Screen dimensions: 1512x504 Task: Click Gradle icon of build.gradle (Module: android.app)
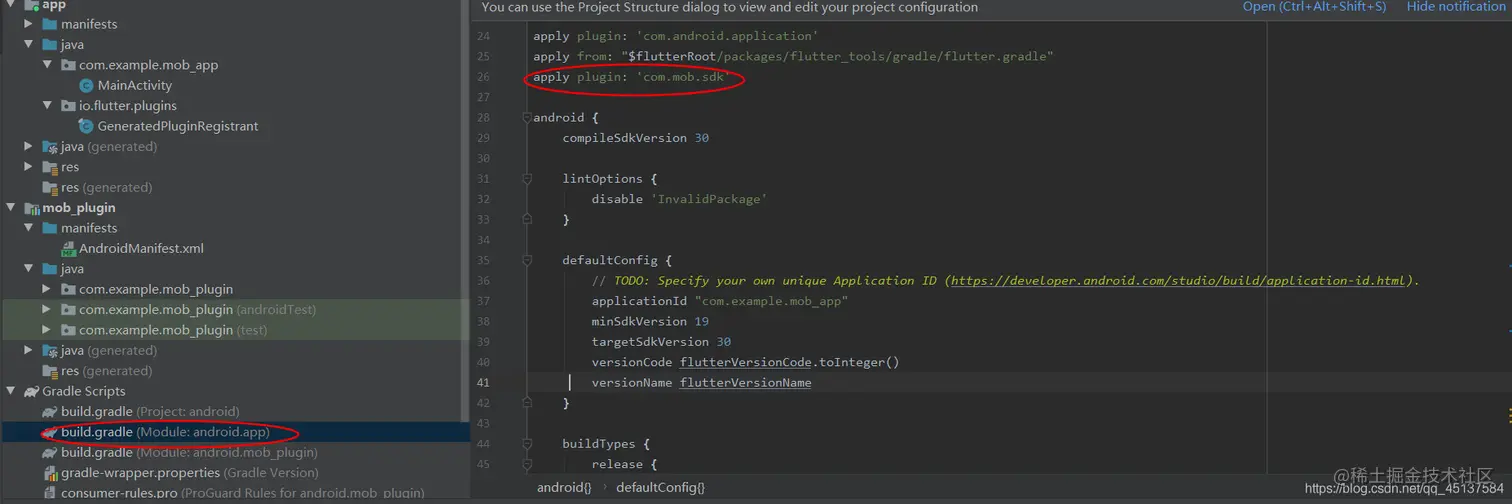(x=50, y=432)
